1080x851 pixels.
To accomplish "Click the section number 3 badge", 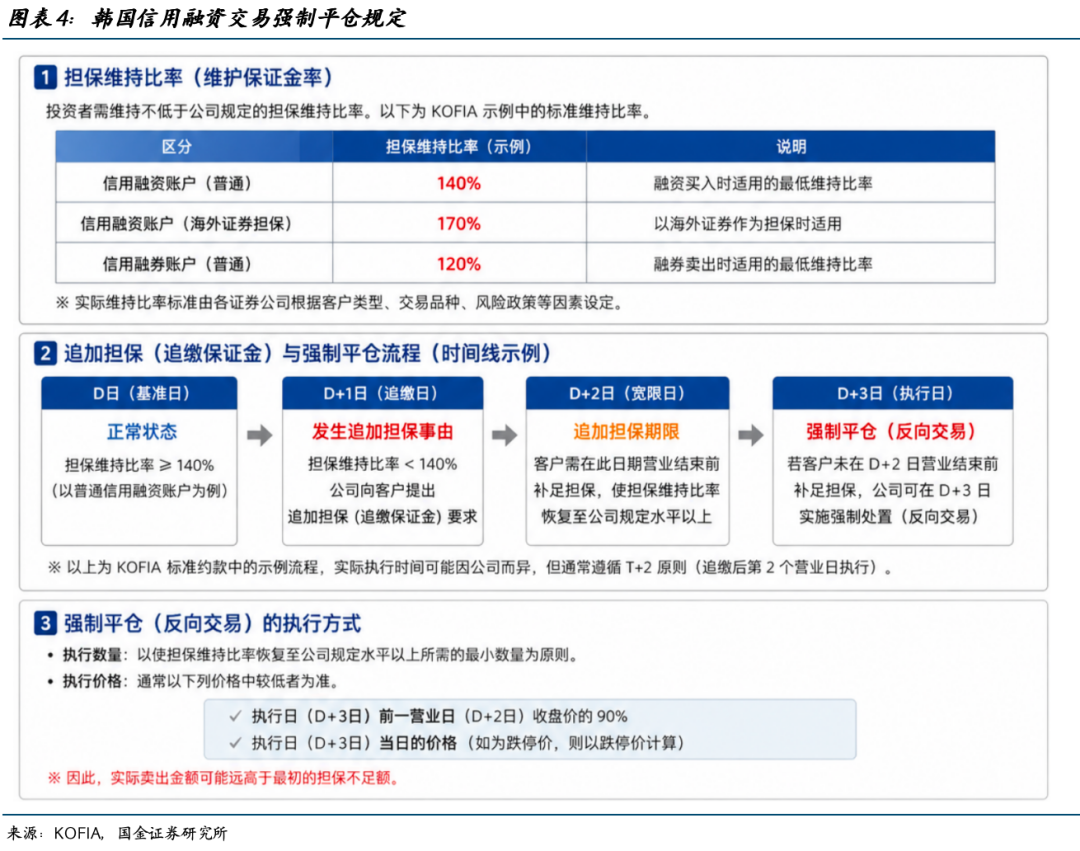I will [x=45, y=623].
